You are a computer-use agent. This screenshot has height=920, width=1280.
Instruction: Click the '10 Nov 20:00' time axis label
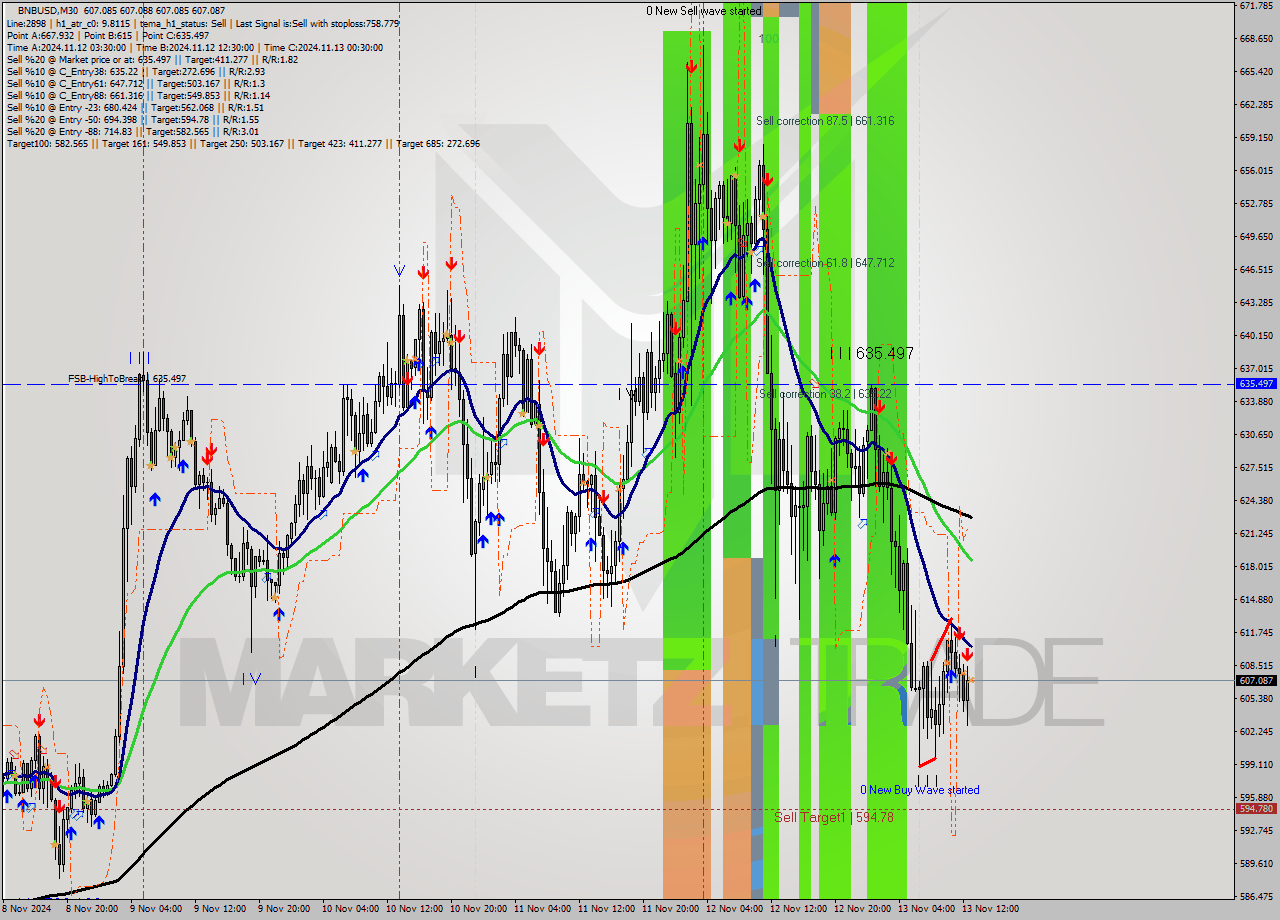point(478,910)
